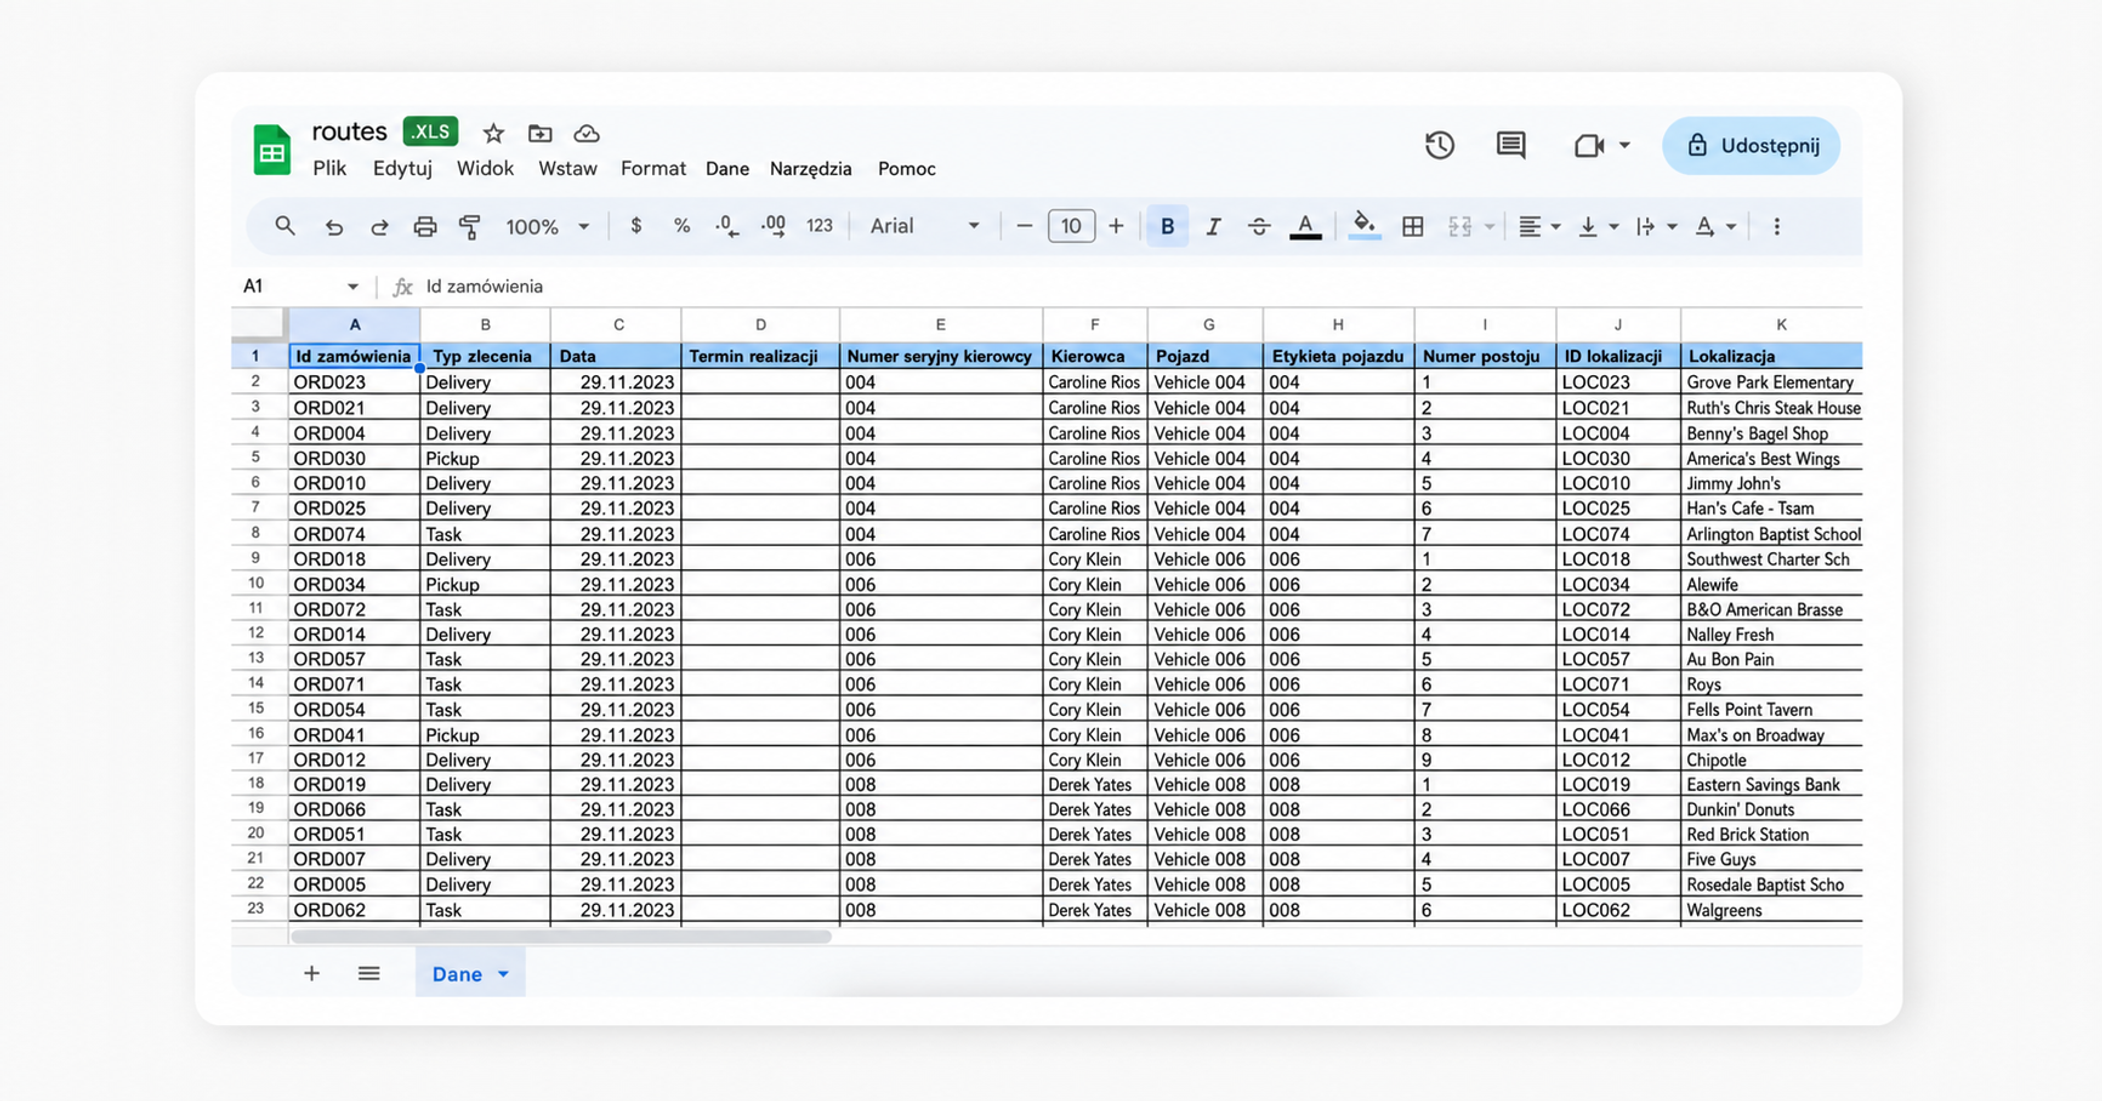The height and width of the screenshot is (1101, 2102).
Task: Open the Google Sheets home icon
Action: (271, 150)
